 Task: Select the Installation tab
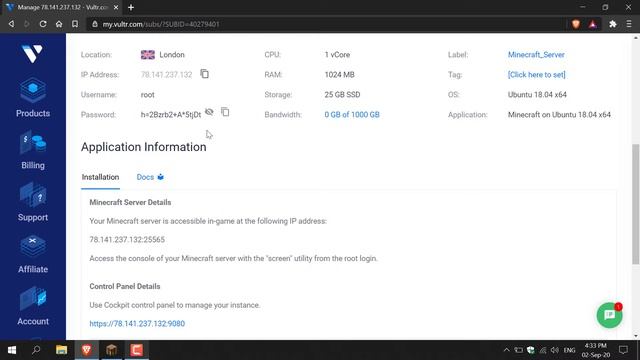[100, 177]
